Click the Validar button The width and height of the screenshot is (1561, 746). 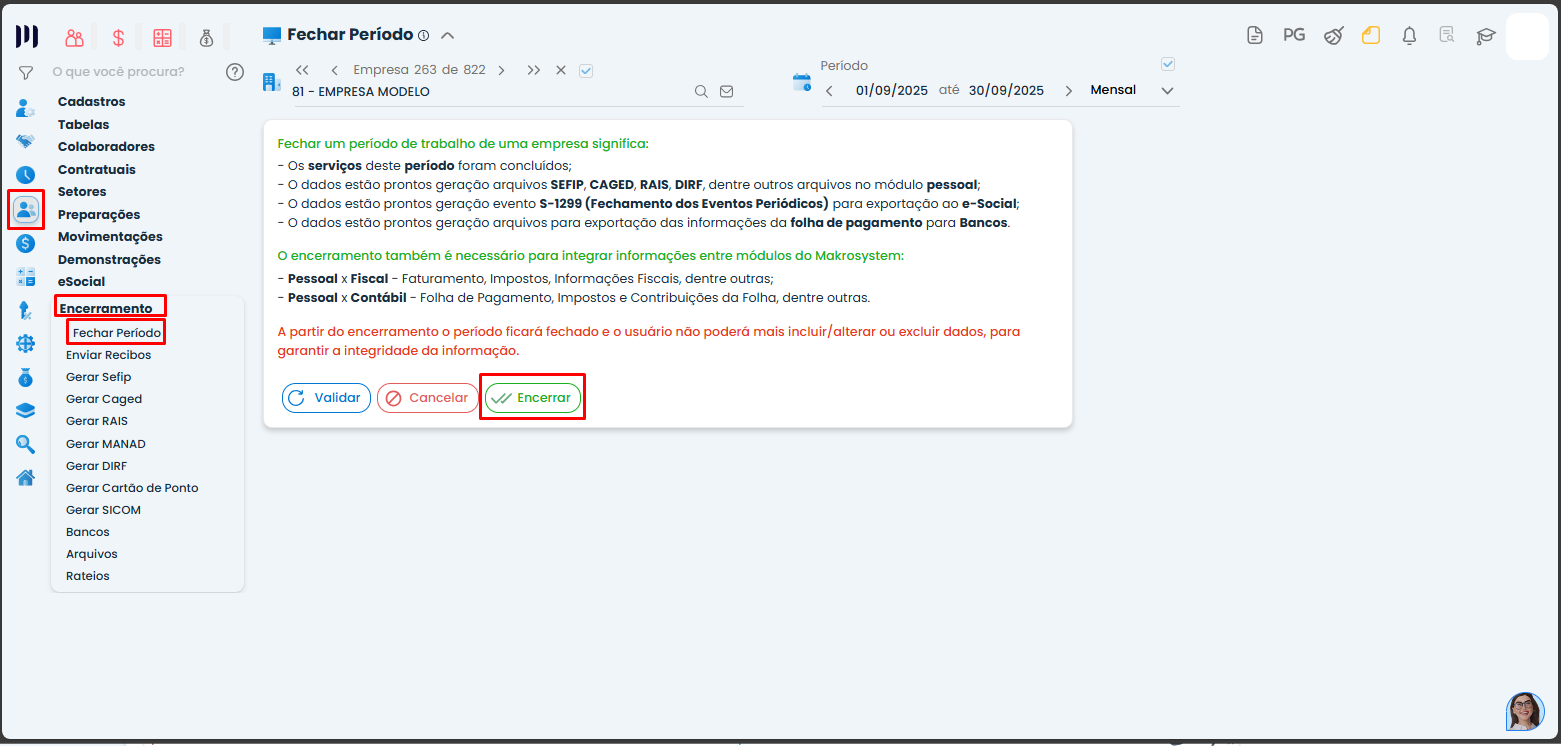pyautogui.click(x=326, y=398)
